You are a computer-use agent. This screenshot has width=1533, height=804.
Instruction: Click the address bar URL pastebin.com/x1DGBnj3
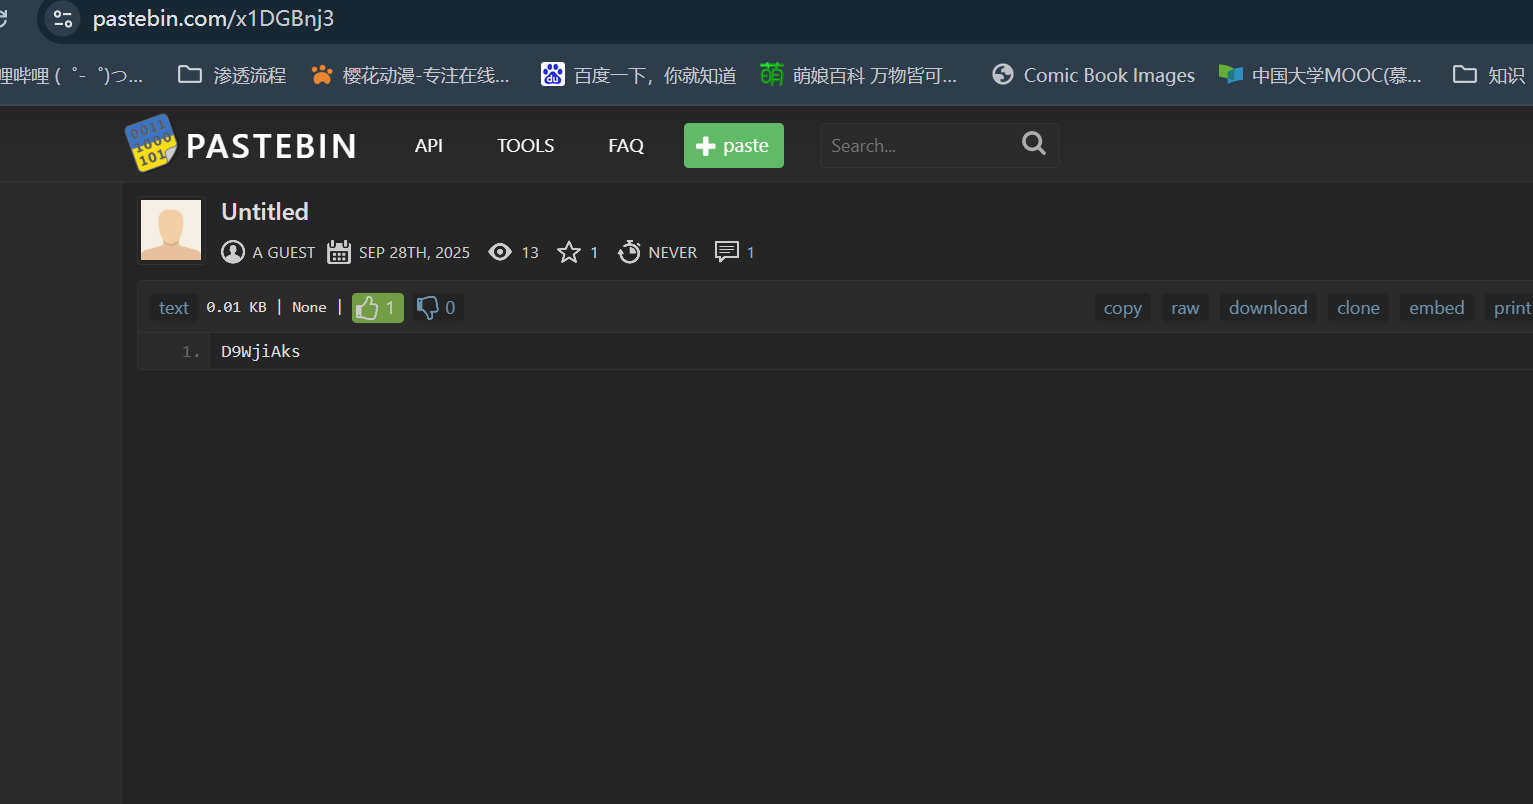[x=214, y=18]
